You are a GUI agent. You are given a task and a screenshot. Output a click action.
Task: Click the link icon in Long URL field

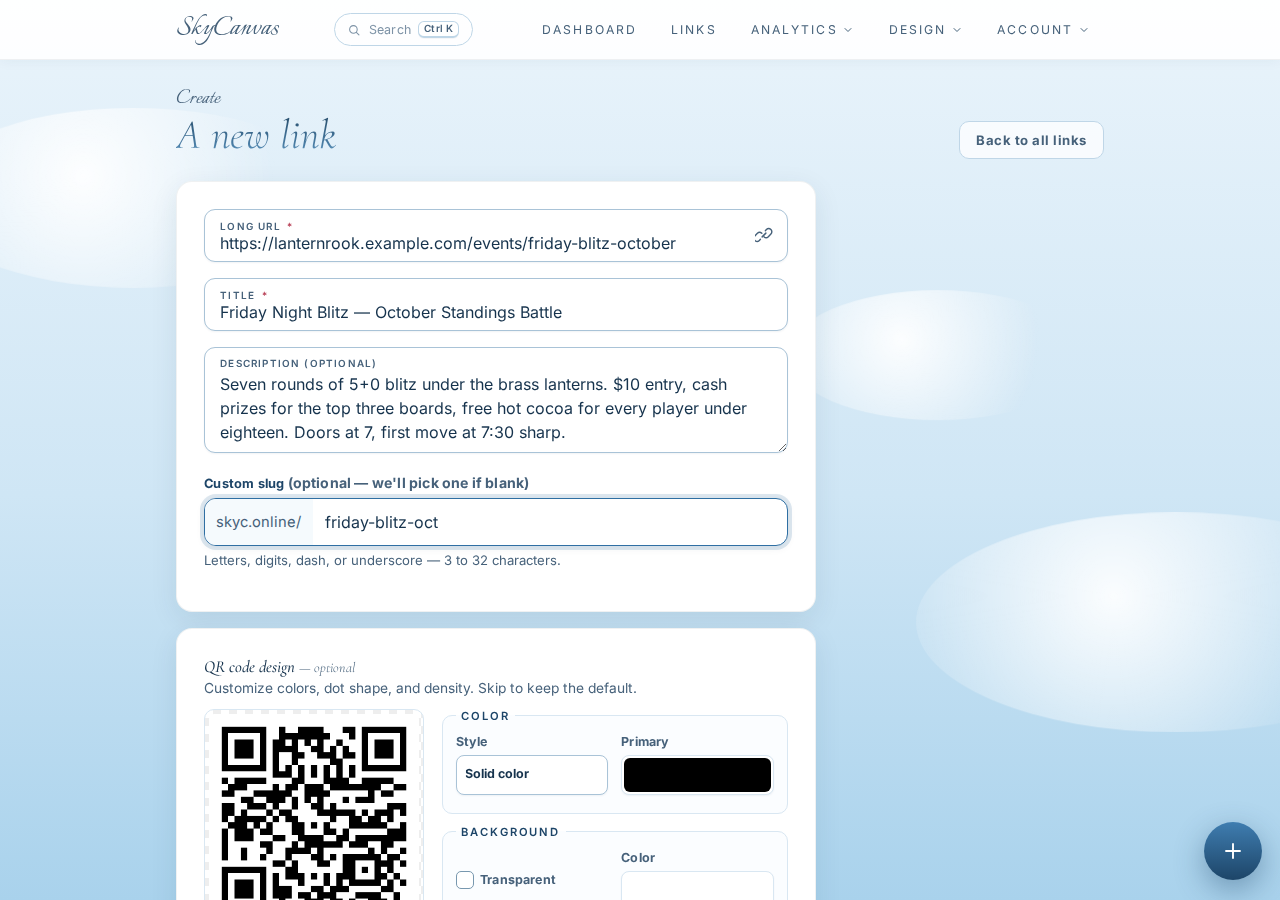click(x=764, y=235)
